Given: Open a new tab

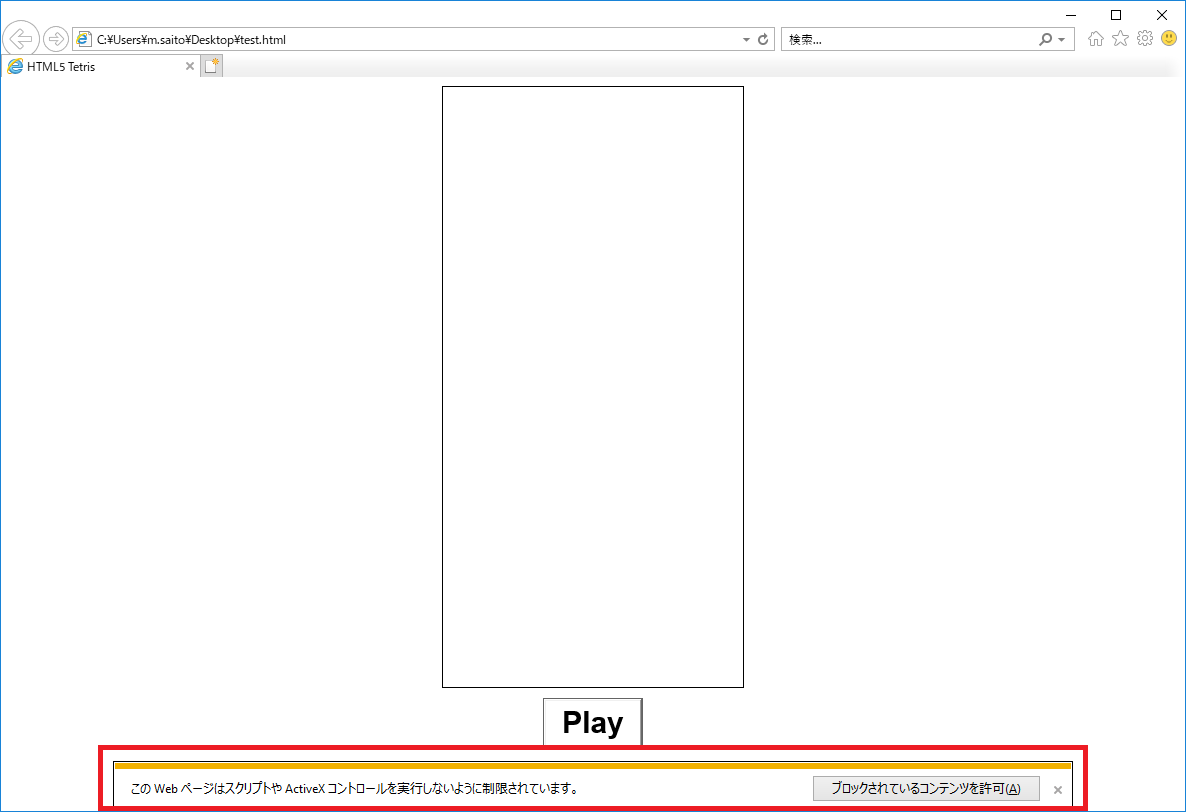Looking at the screenshot, I should (211, 67).
